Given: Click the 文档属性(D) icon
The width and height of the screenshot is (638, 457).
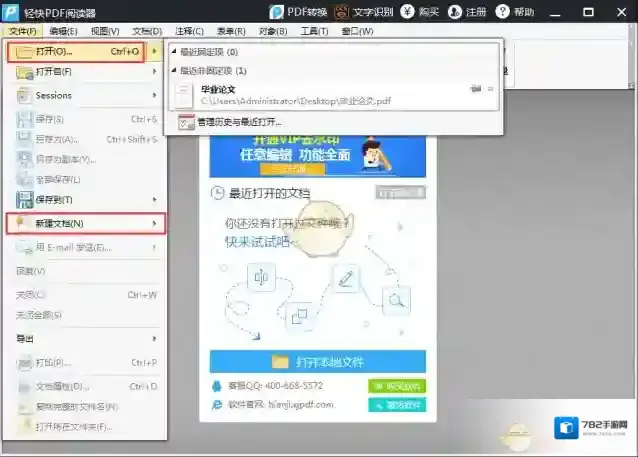Looking at the screenshot, I should (24, 387).
